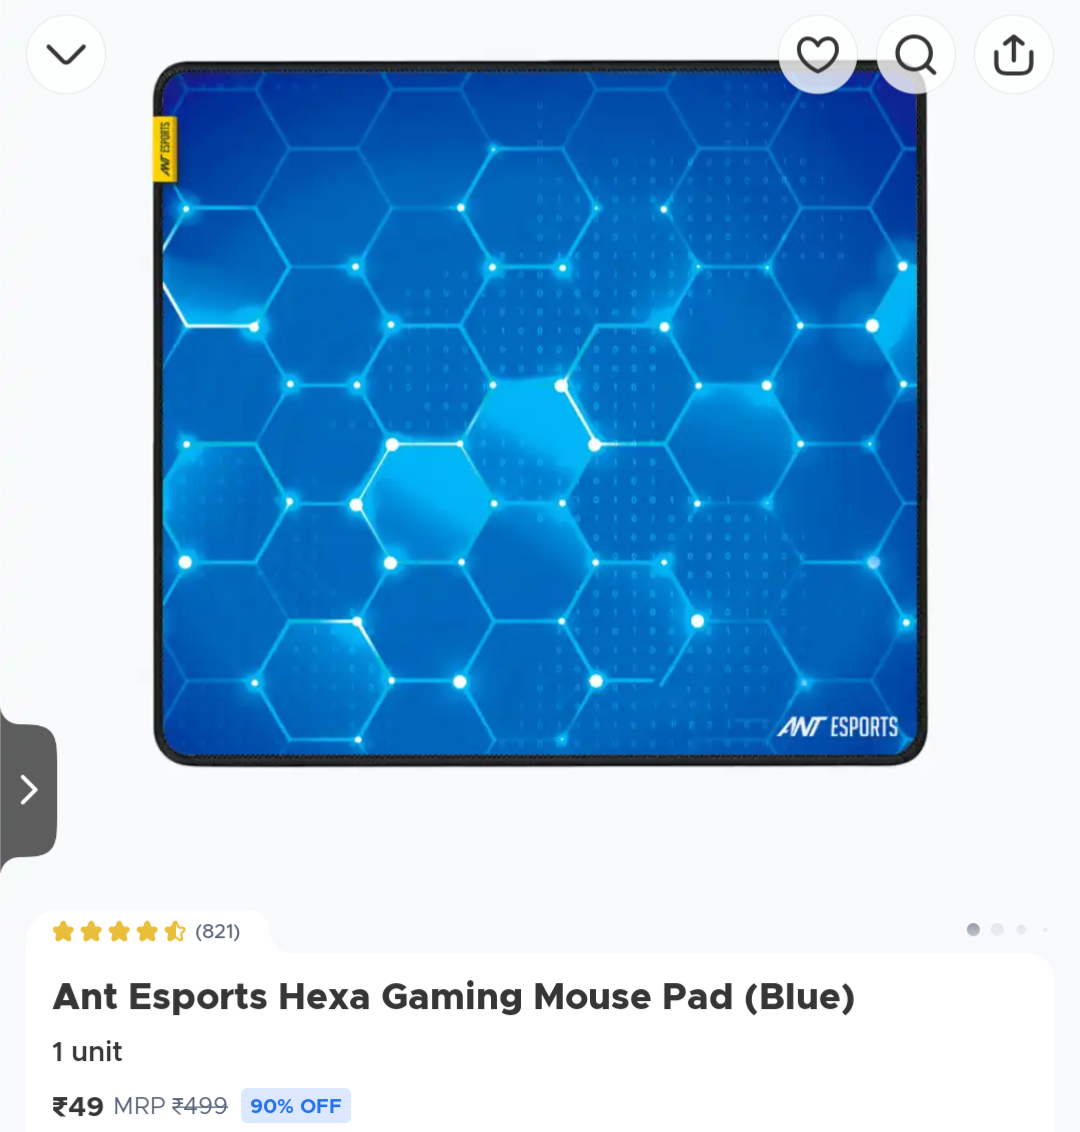The height and width of the screenshot is (1132, 1080).
Task: Click the 90% OFF discount badge
Action: (x=296, y=1105)
